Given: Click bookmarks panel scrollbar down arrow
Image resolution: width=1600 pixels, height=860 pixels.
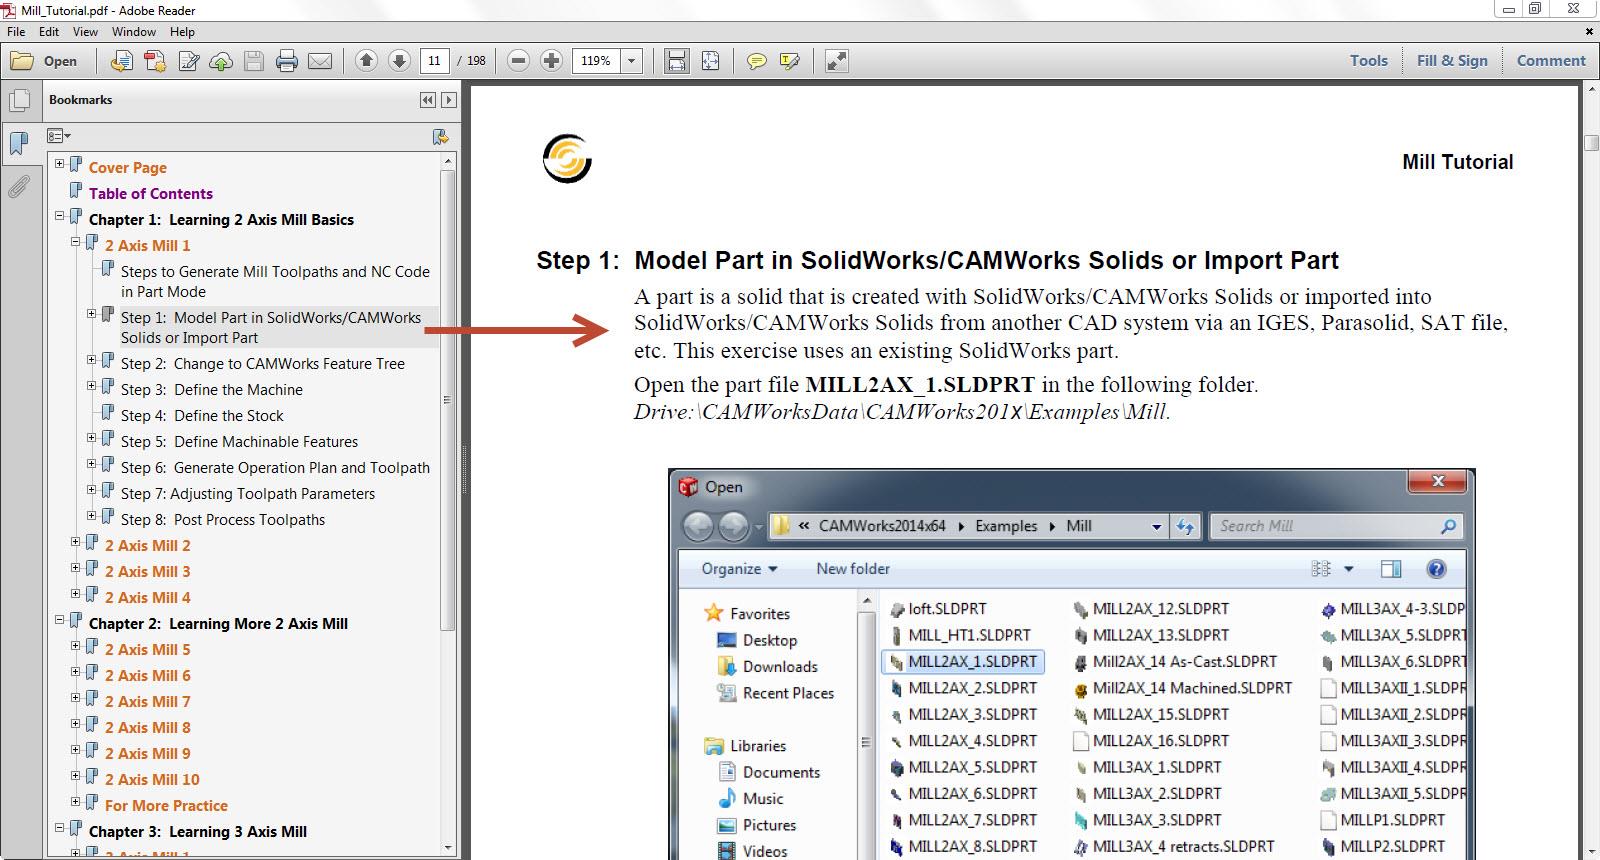Looking at the screenshot, I should (x=448, y=847).
